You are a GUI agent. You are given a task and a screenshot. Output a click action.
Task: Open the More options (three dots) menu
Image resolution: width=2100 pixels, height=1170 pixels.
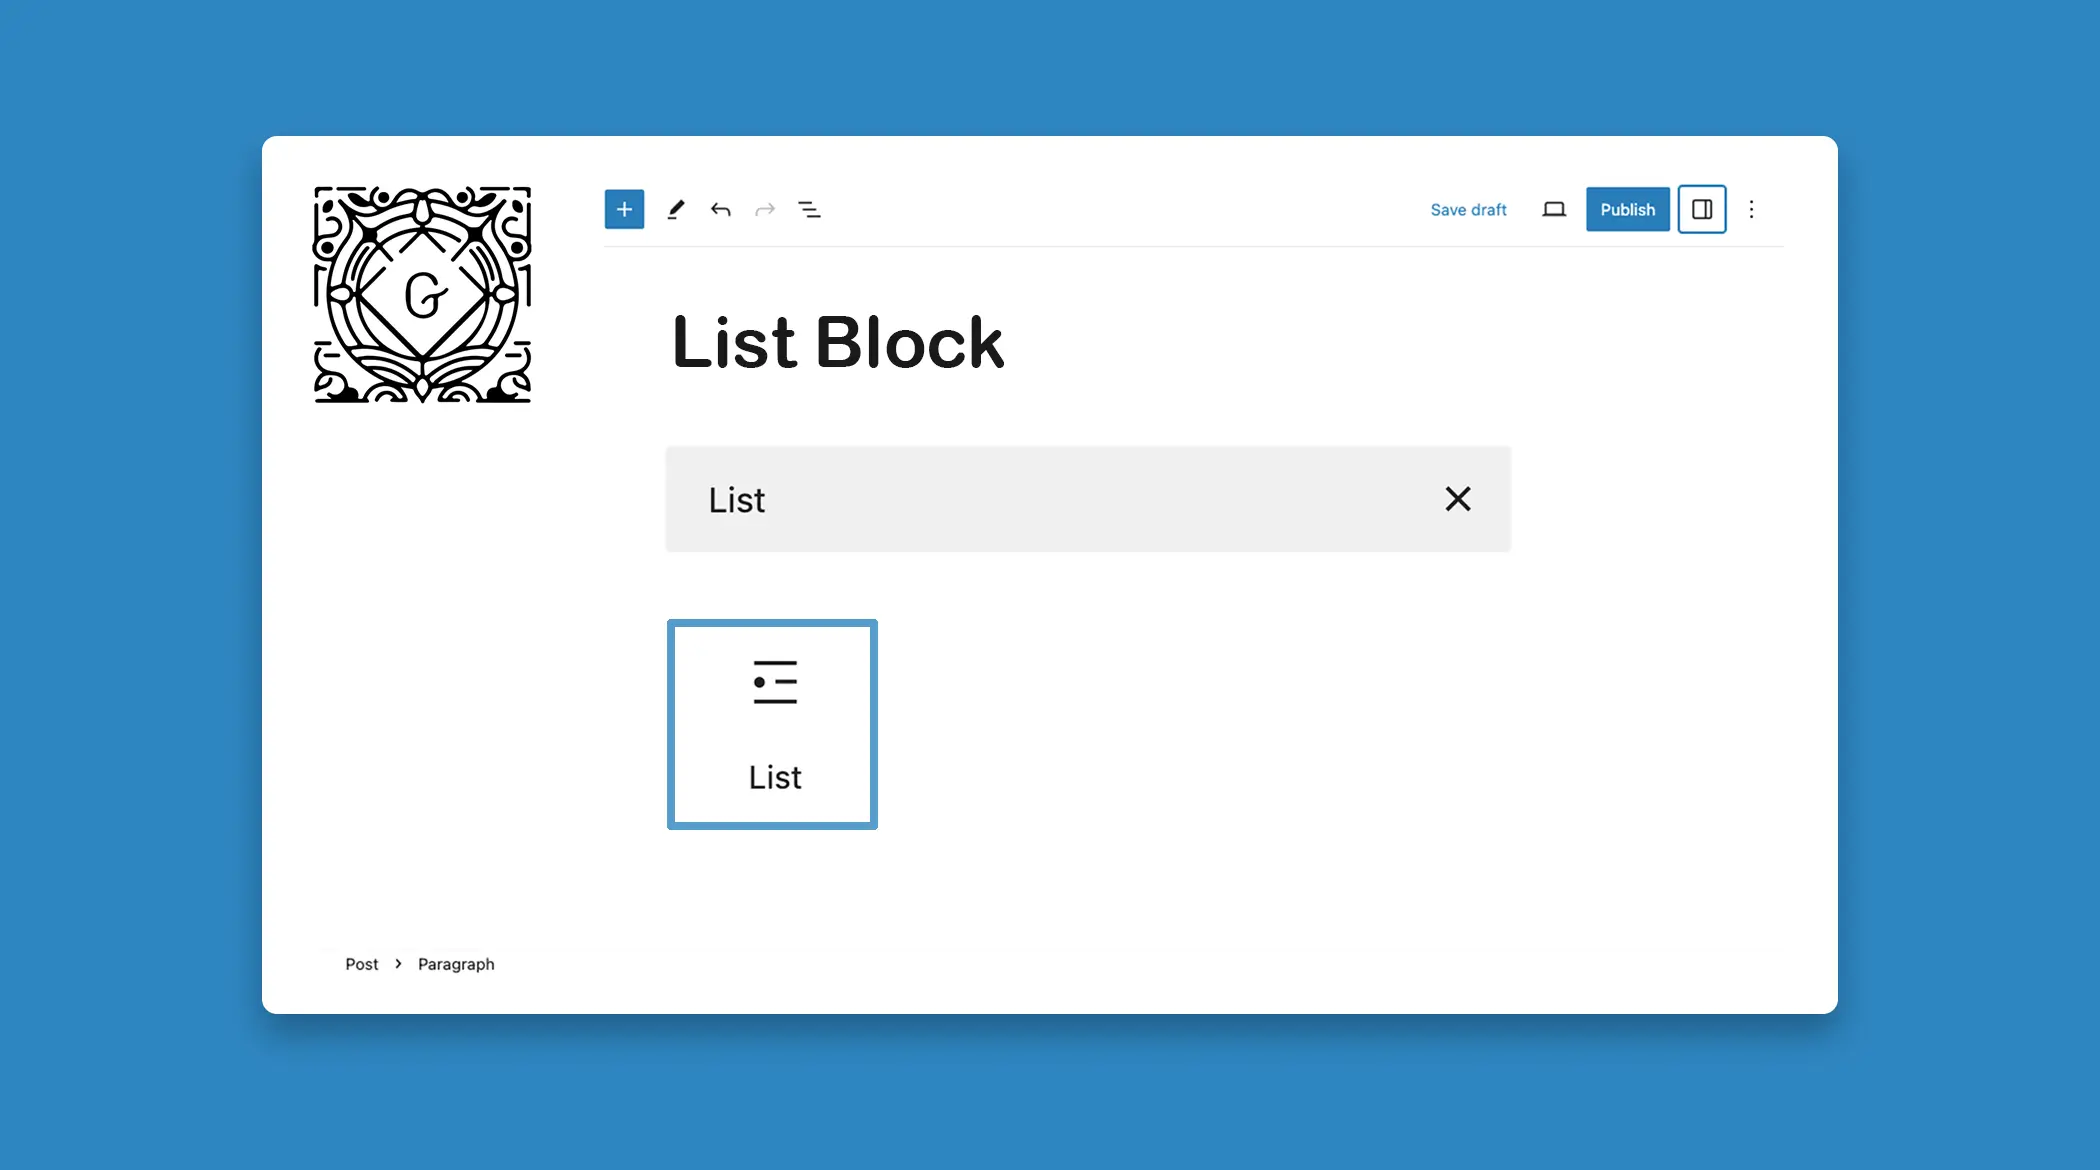[1751, 209]
